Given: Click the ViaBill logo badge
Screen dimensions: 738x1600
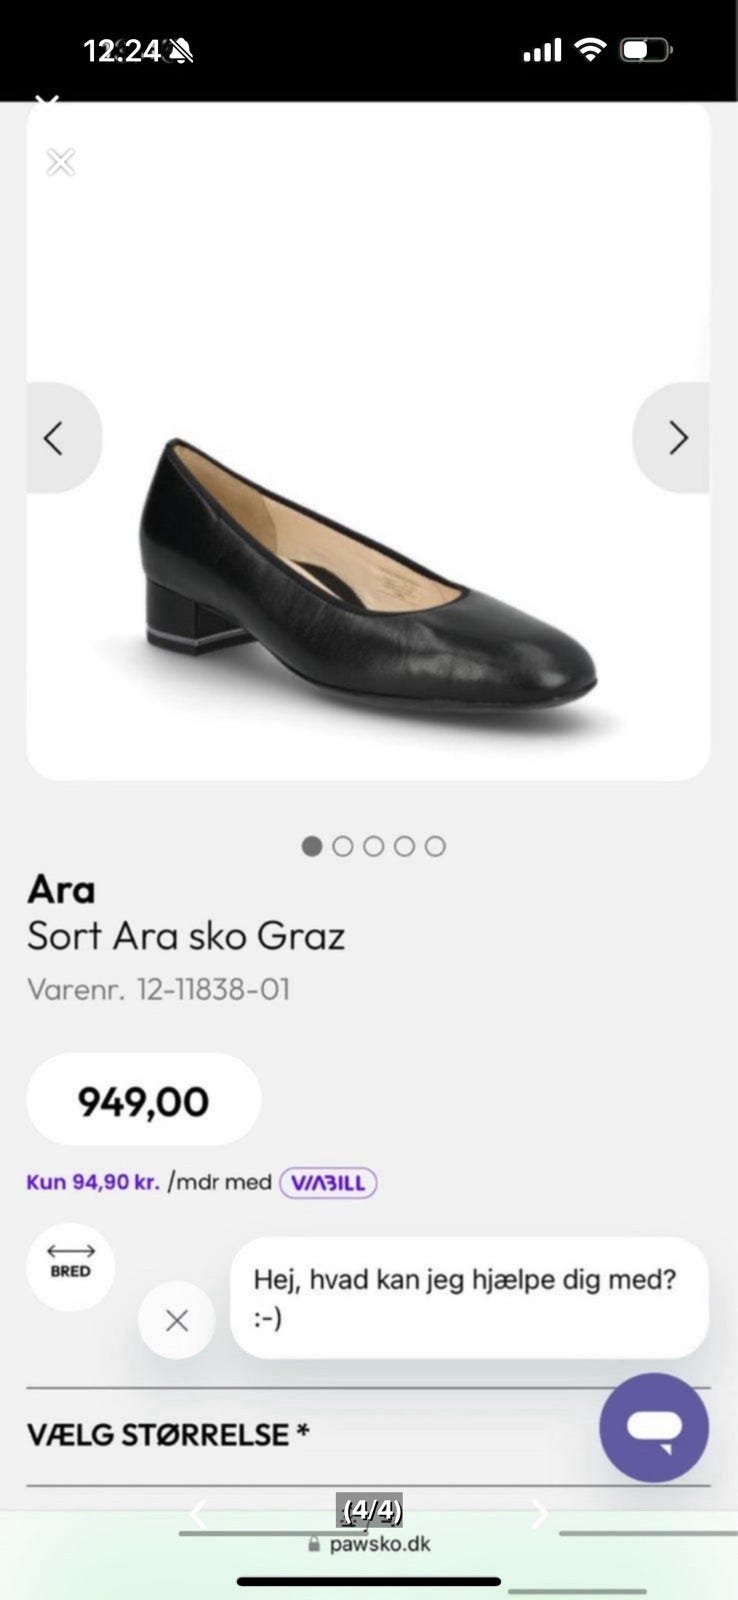Looking at the screenshot, I should [328, 1182].
